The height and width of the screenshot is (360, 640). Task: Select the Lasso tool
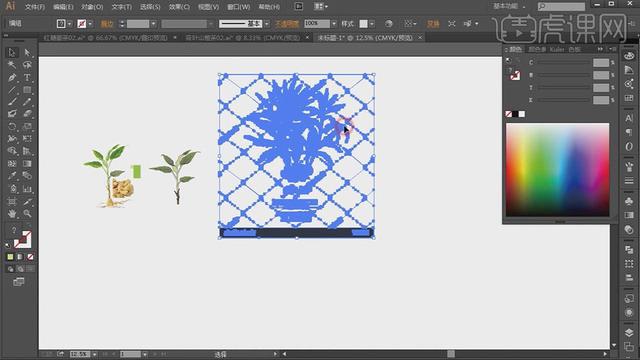tap(27, 64)
